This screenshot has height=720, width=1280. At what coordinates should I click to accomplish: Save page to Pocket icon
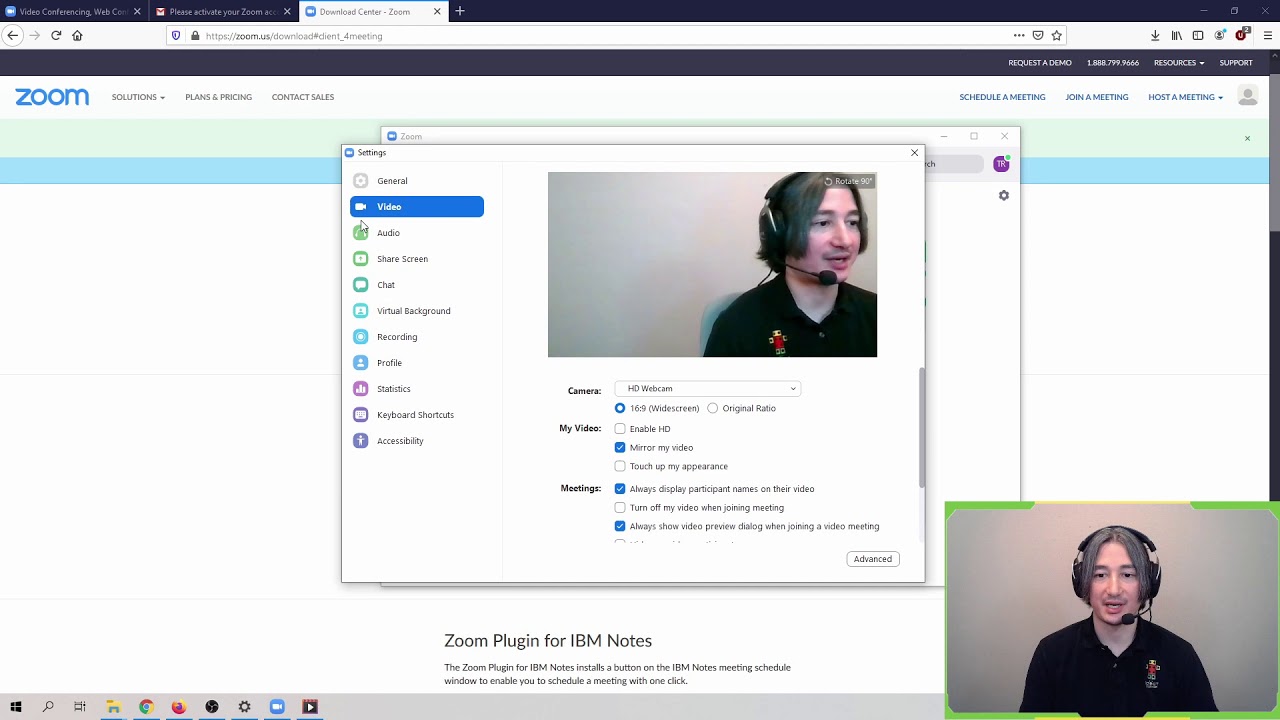pos(1038,36)
